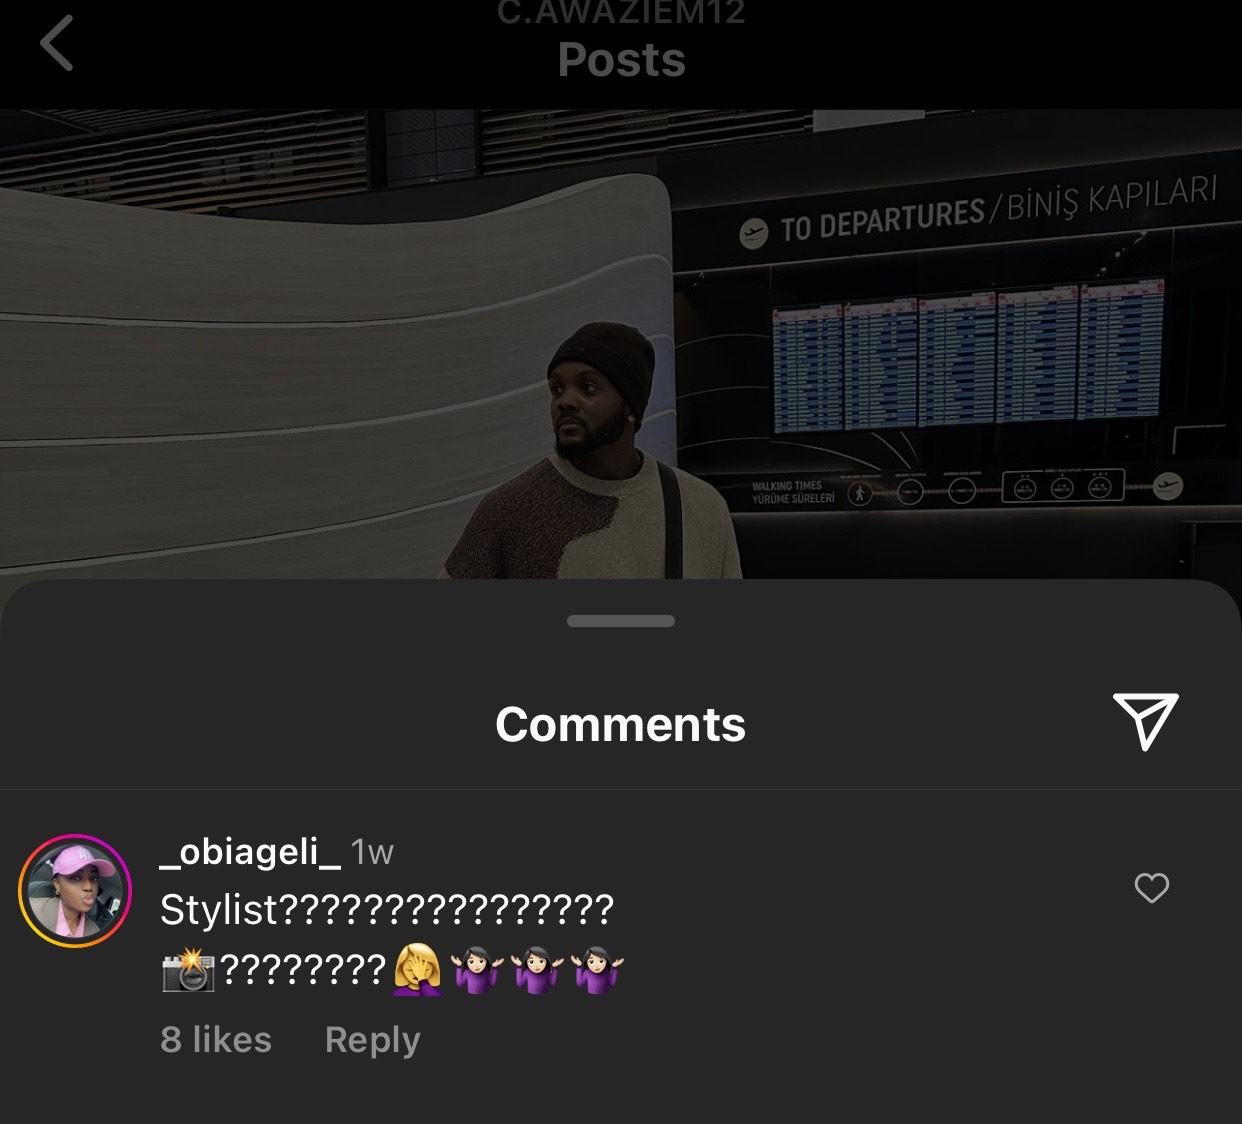
Task: Tap the Posts title in header
Action: [x=621, y=59]
